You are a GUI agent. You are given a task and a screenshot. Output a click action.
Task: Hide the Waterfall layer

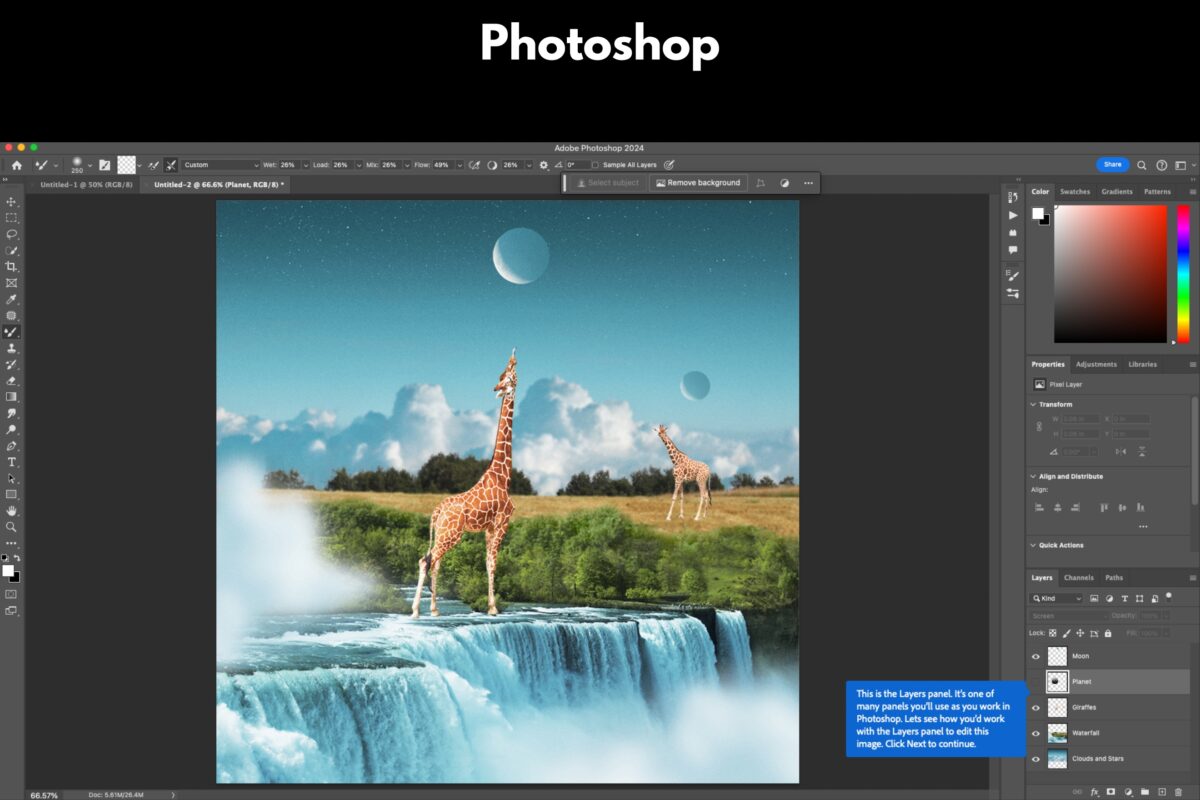[x=1035, y=732]
